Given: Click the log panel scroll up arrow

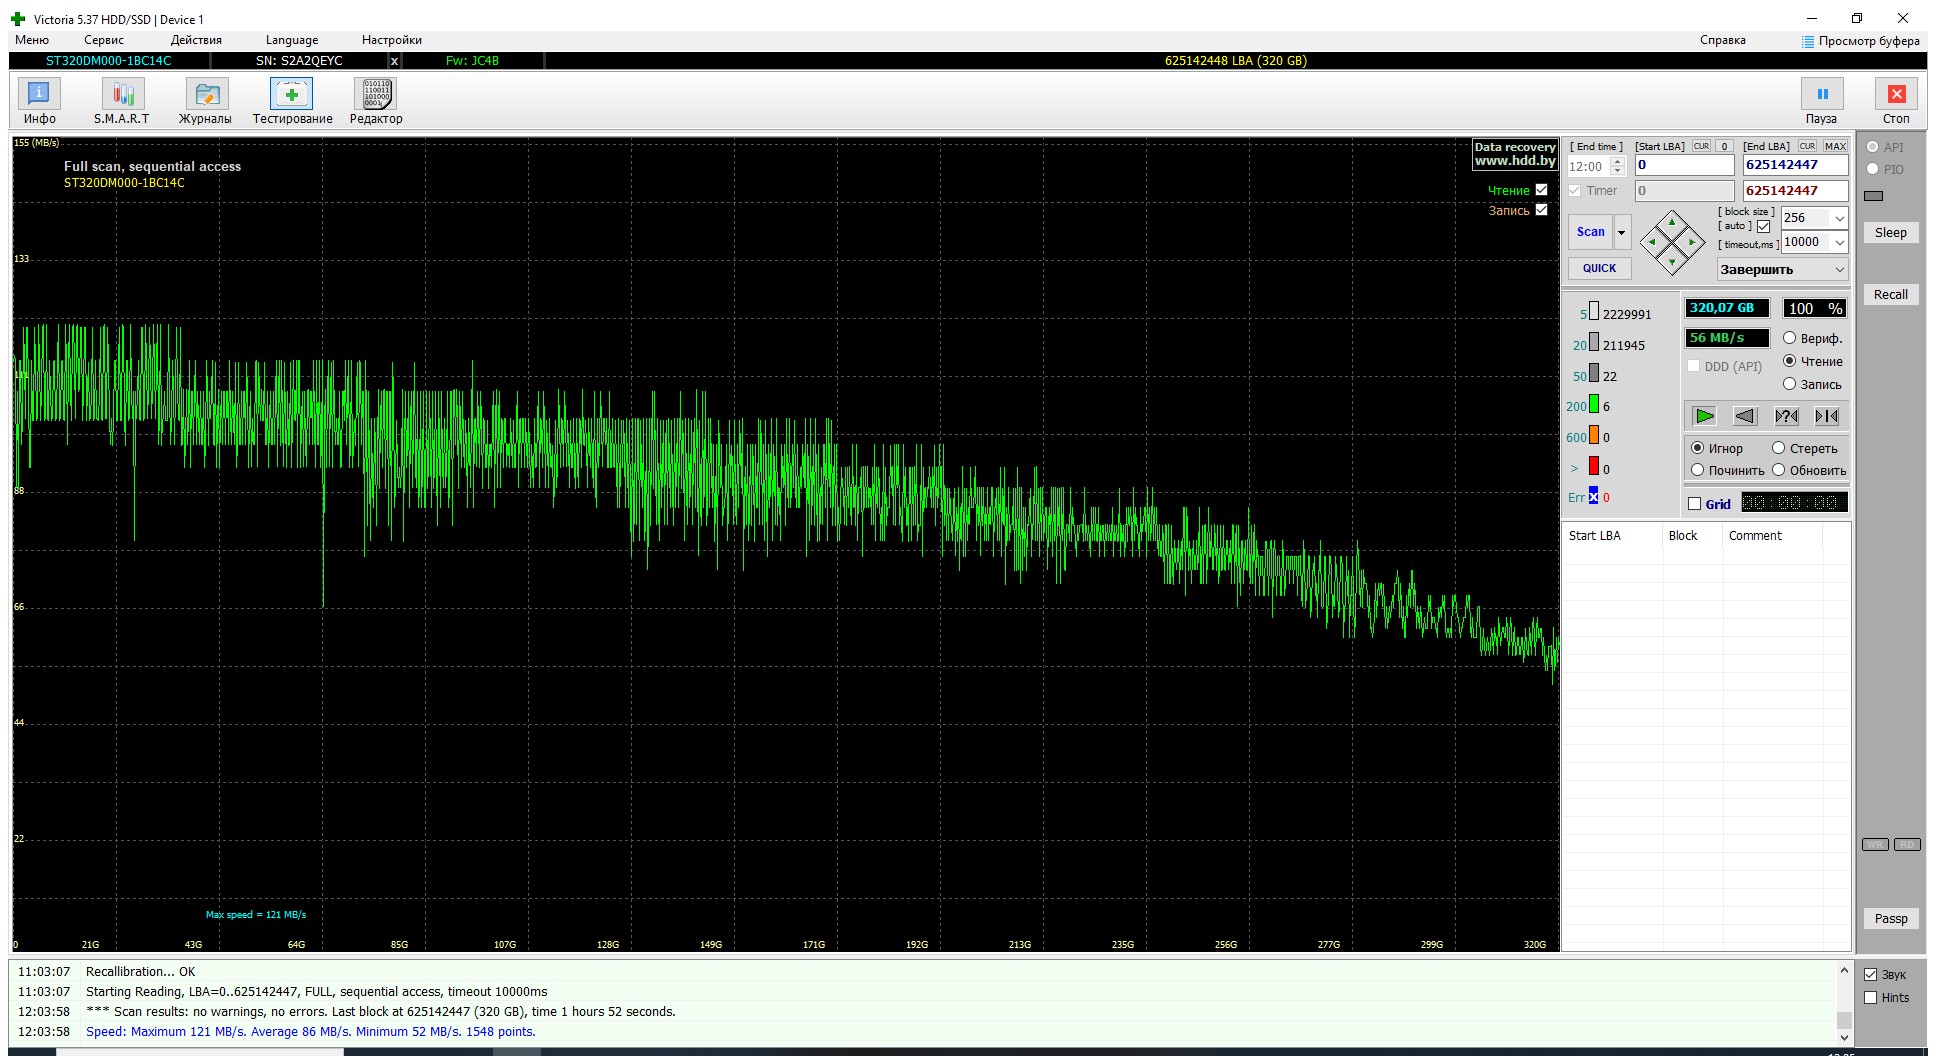Looking at the screenshot, I should click(x=1845, y=970).
